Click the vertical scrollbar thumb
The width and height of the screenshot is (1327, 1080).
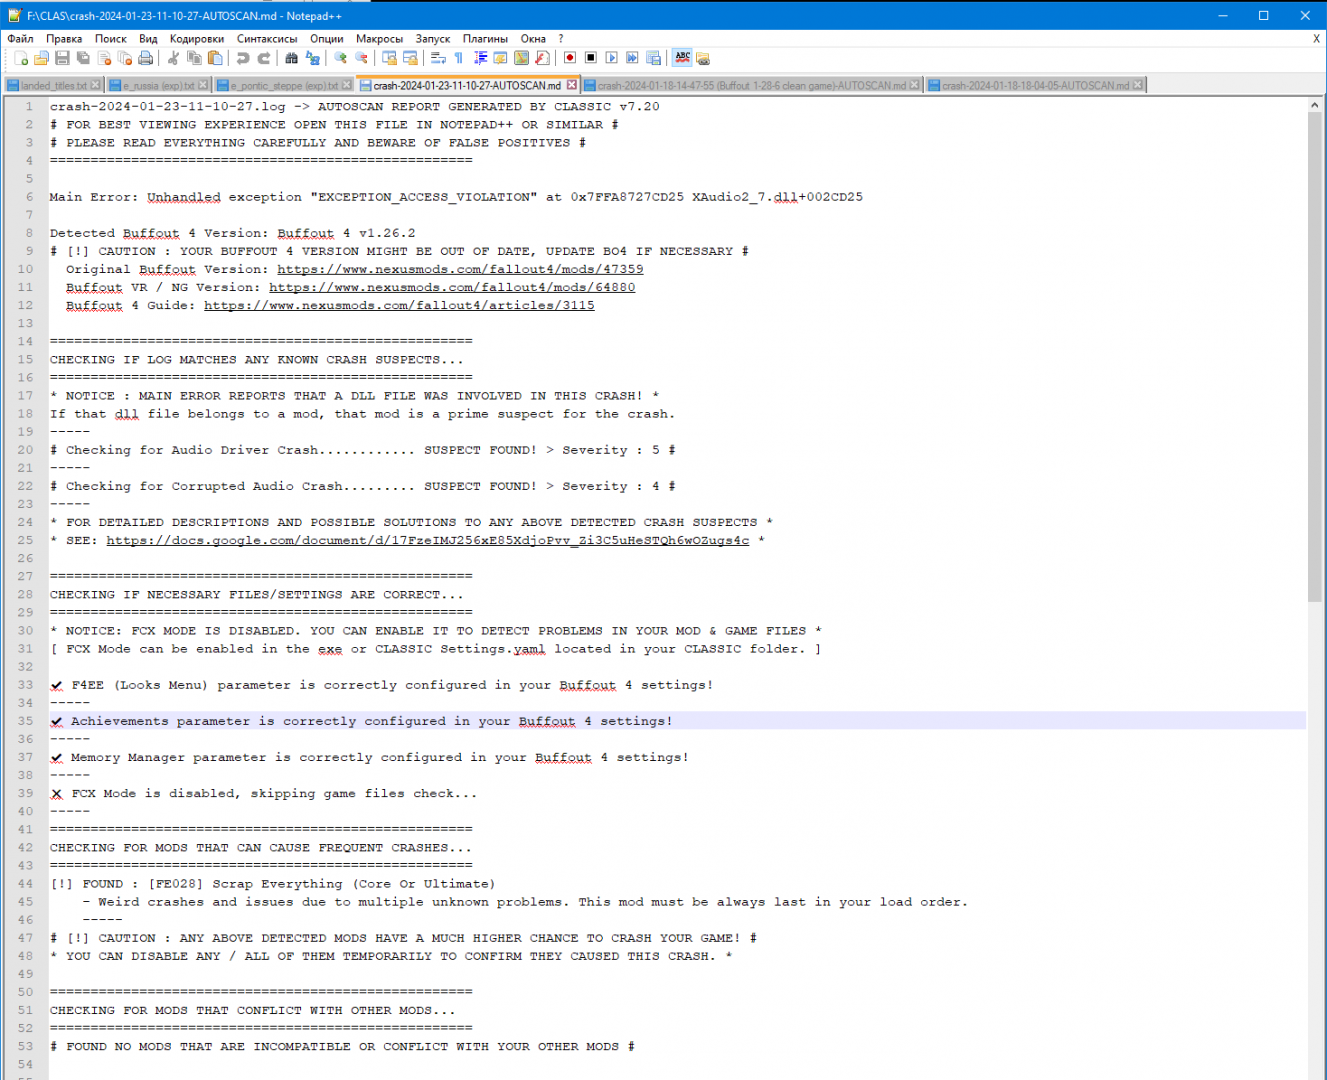tap(1314, 350)
